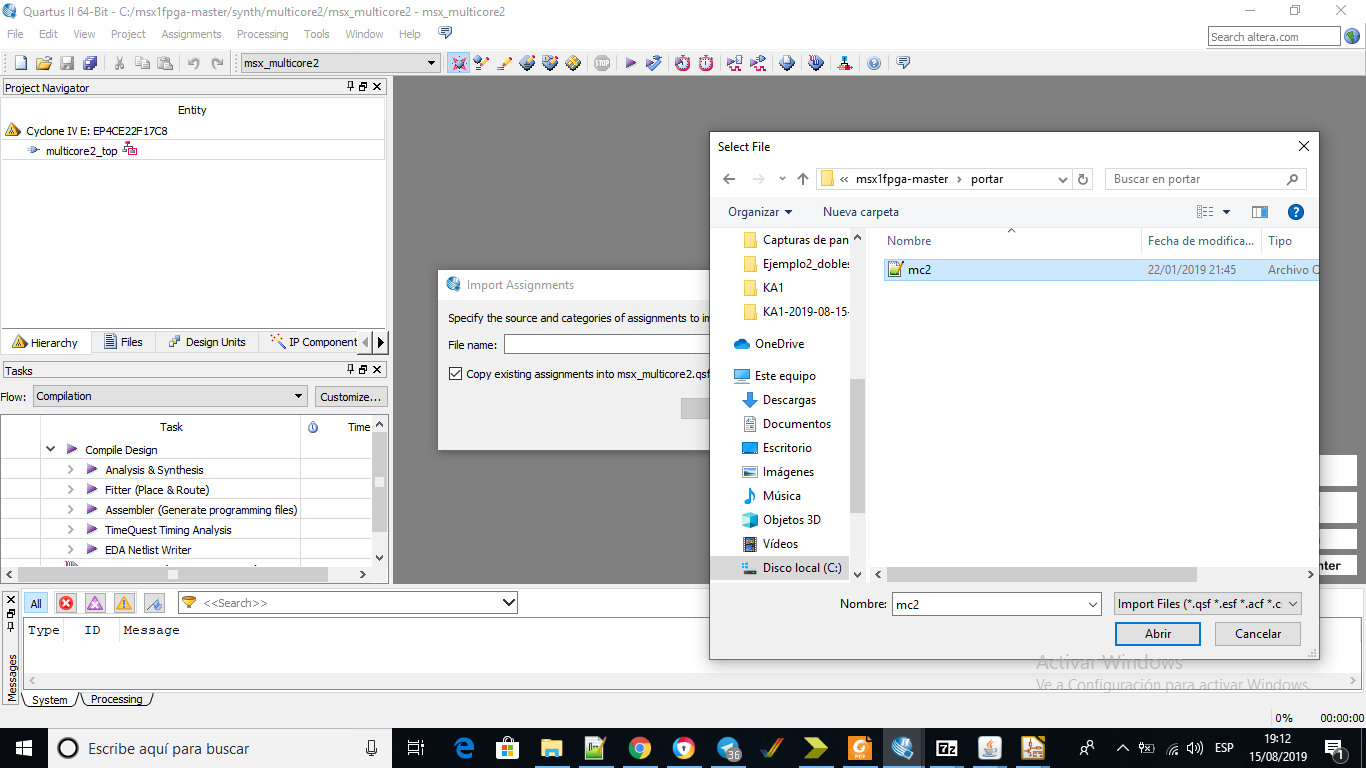Expand the Analysis & Synthesis task

tap(70, 470)
